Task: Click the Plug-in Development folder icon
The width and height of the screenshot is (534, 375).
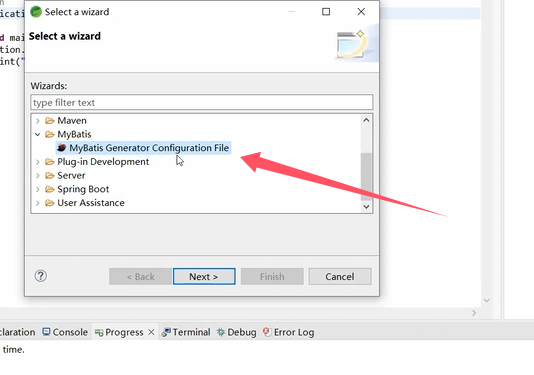Action: click(50, 162)
